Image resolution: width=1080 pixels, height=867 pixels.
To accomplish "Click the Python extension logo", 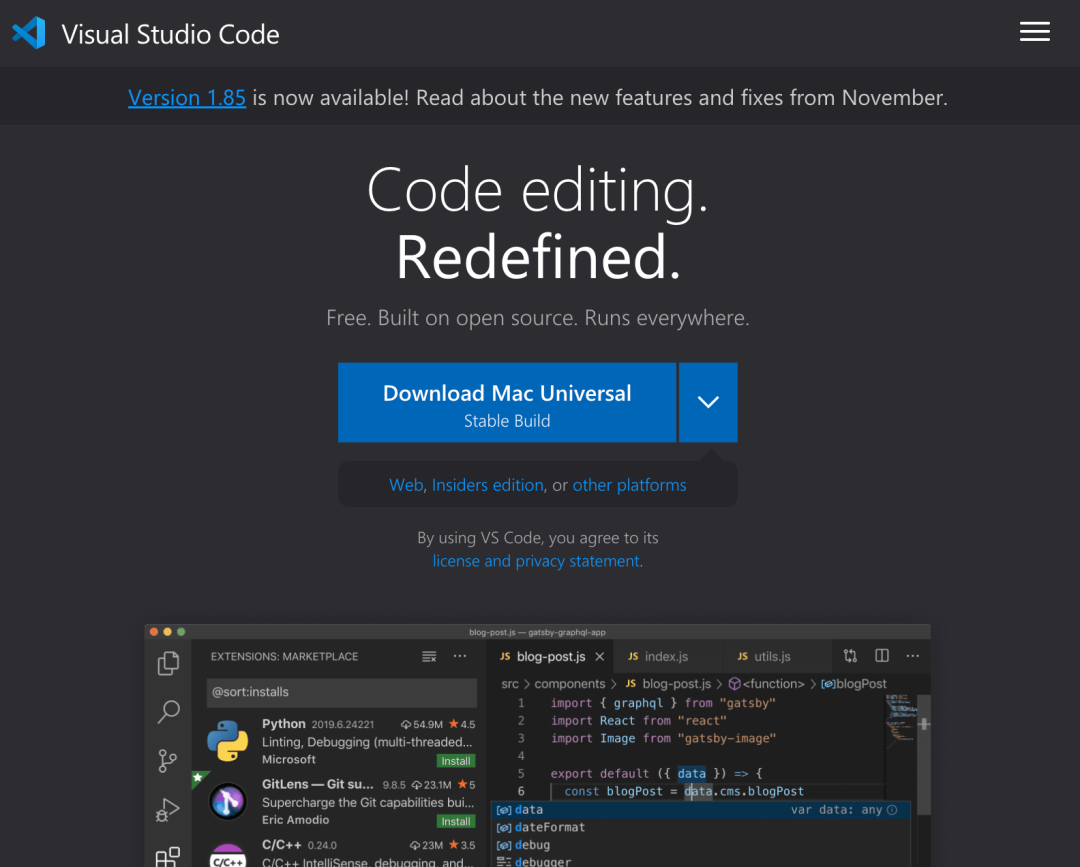I will 228,741.
